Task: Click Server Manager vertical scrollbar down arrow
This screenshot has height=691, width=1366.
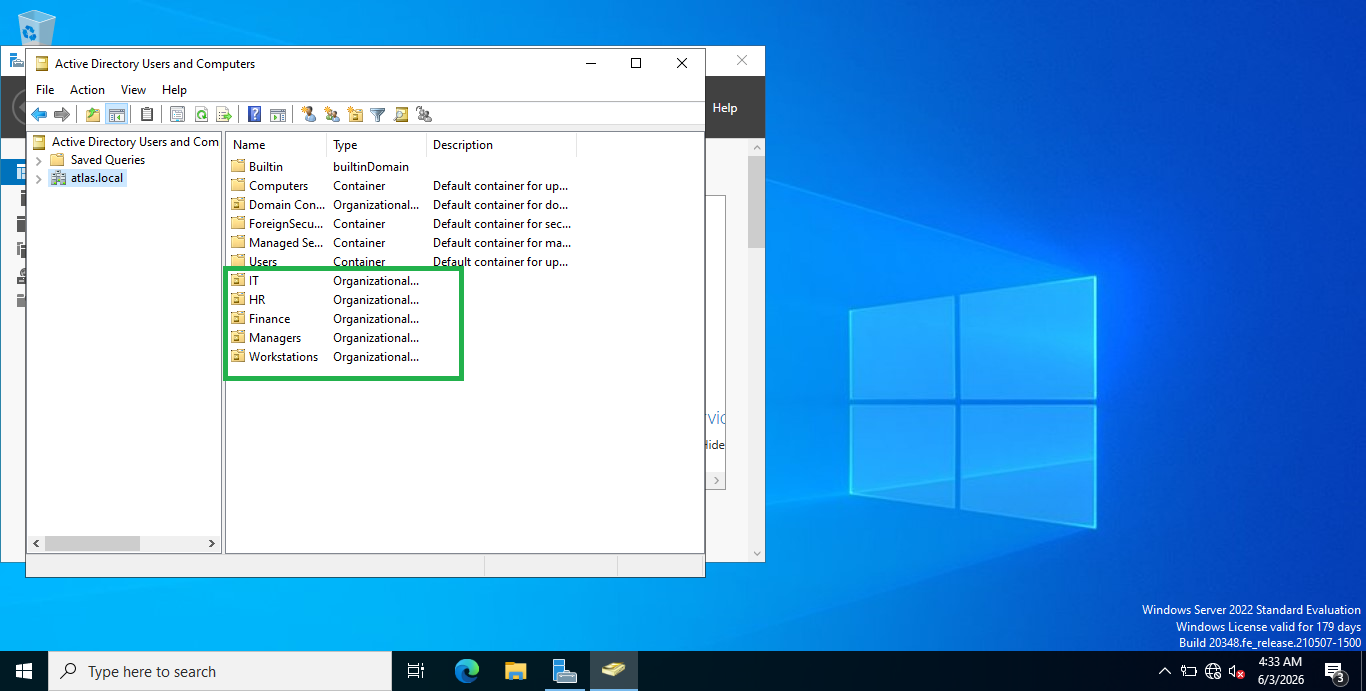Action: click(757, 553)
